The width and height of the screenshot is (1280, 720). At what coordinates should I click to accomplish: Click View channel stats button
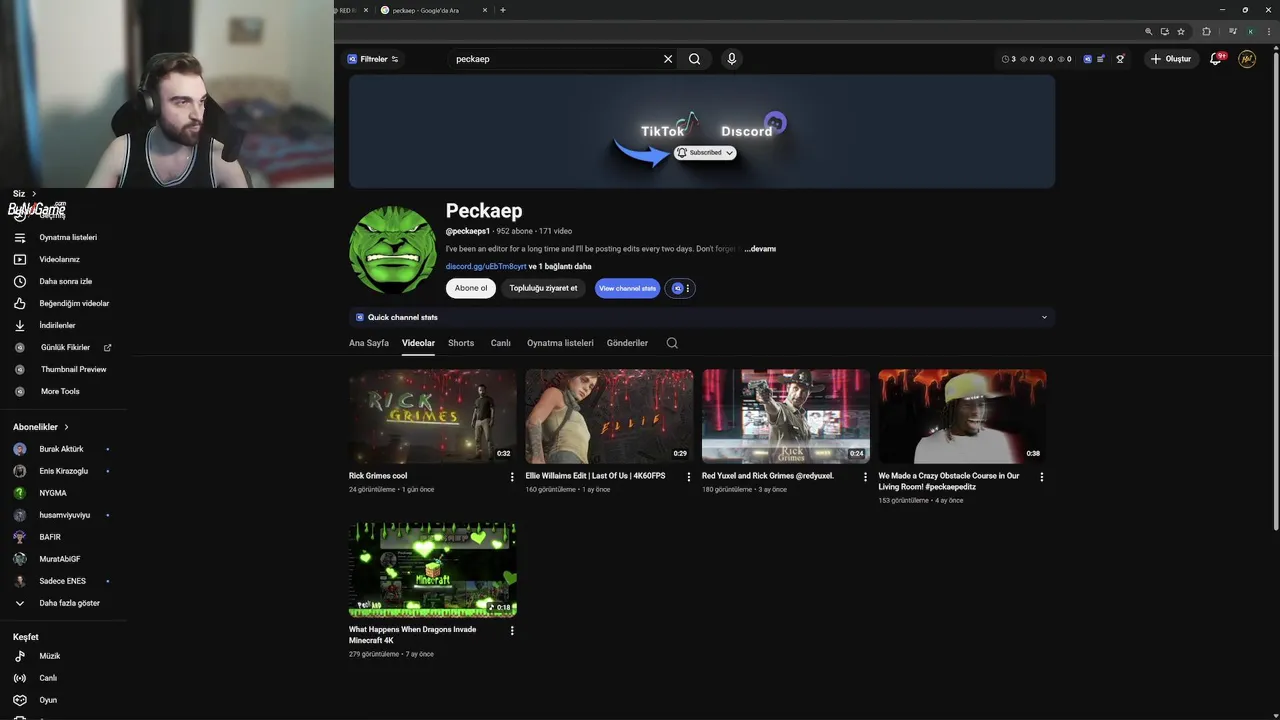tap(628, 288)
